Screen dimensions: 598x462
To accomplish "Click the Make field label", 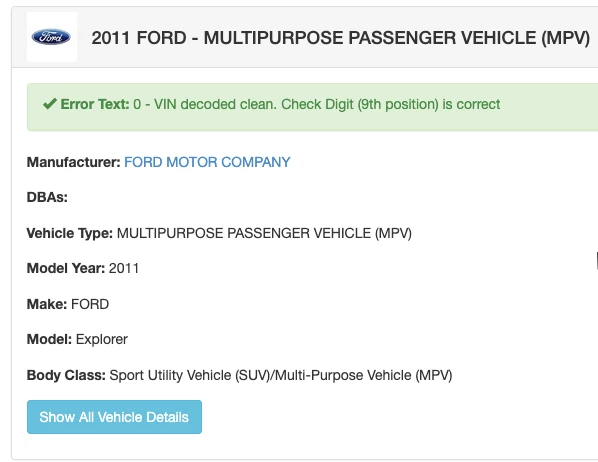I will point(47,304).
